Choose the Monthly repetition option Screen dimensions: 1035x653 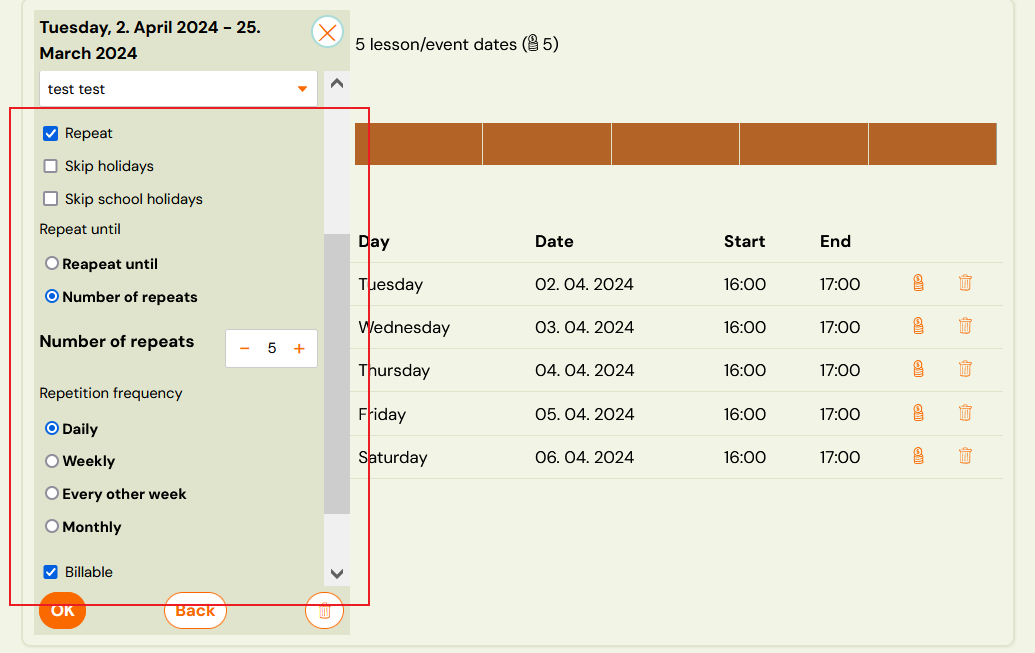[x=52, y=526]
